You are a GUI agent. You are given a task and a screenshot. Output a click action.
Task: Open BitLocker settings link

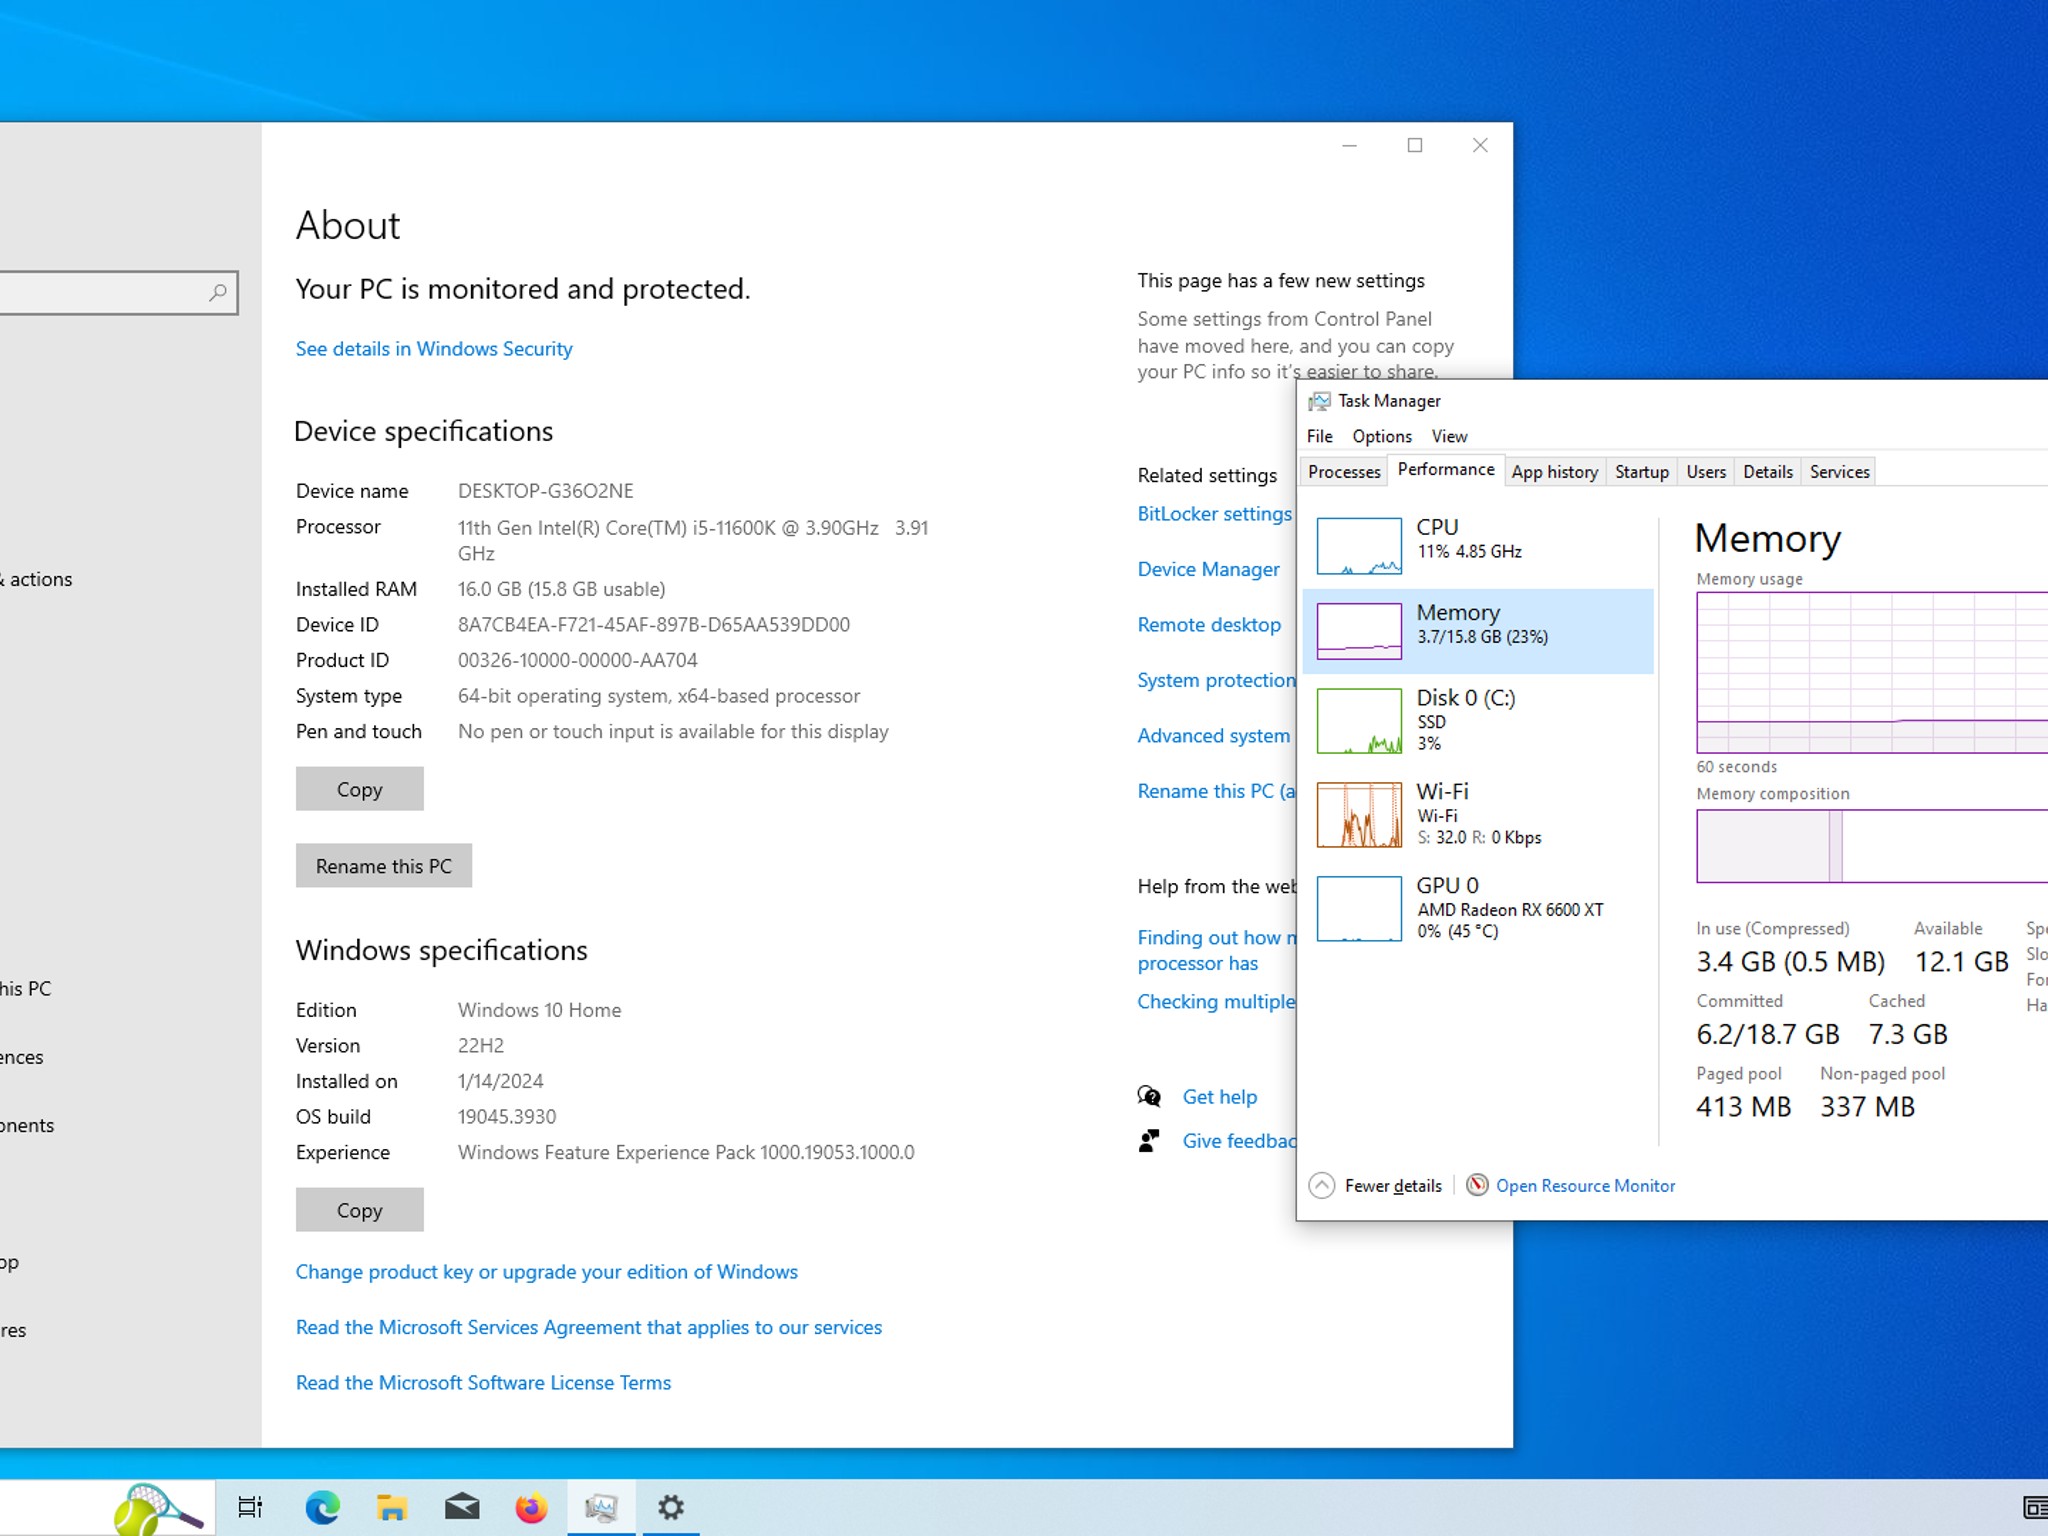click(x=1214, y=514)
